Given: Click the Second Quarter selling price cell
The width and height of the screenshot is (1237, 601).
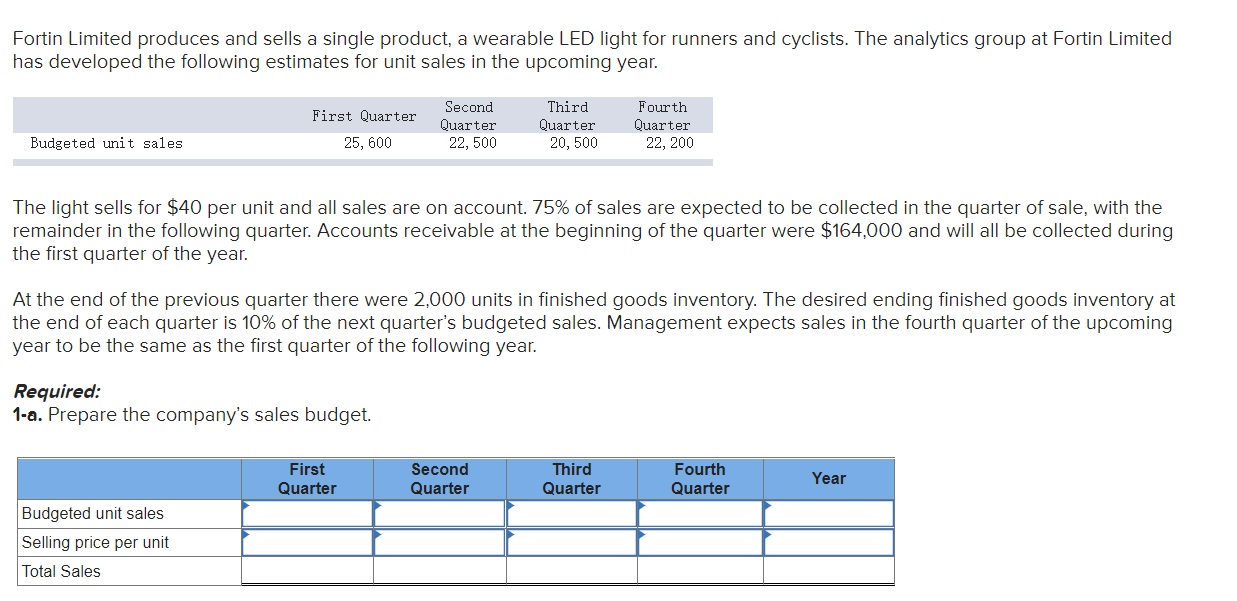Looking at the screenshot, I should [x=440, y=542].
